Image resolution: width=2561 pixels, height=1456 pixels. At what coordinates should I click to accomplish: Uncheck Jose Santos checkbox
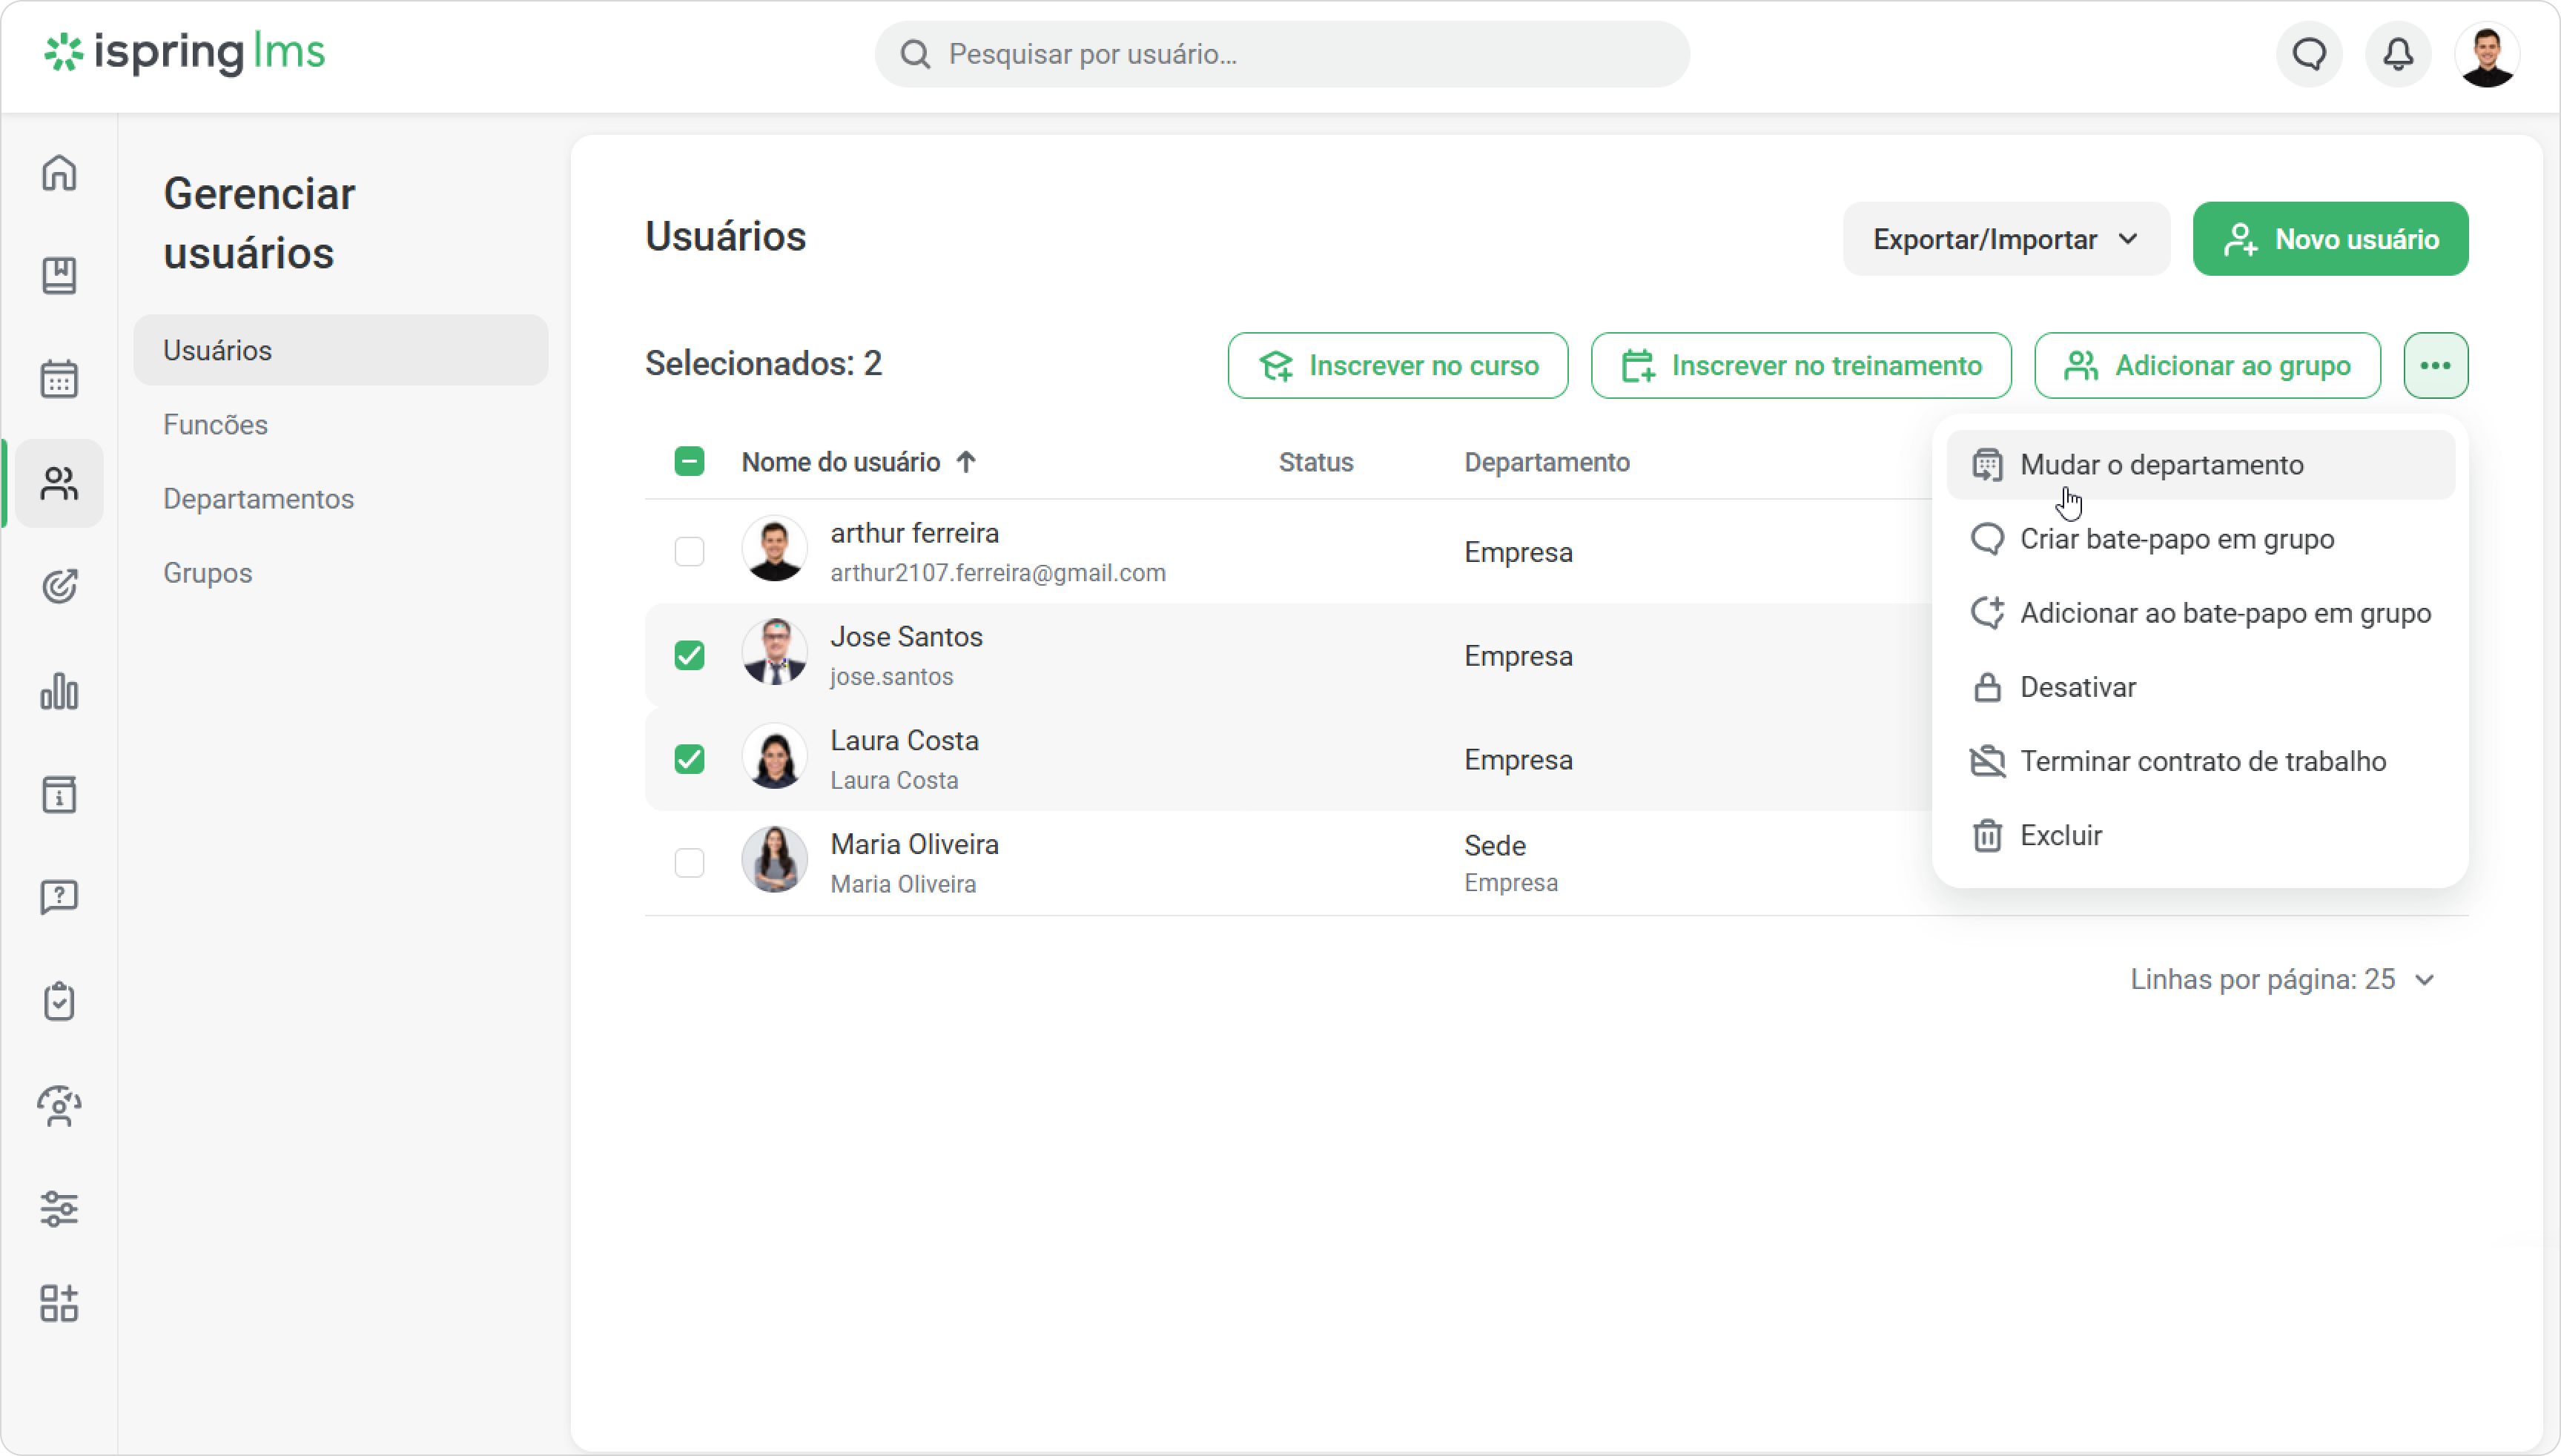point(689,655)
